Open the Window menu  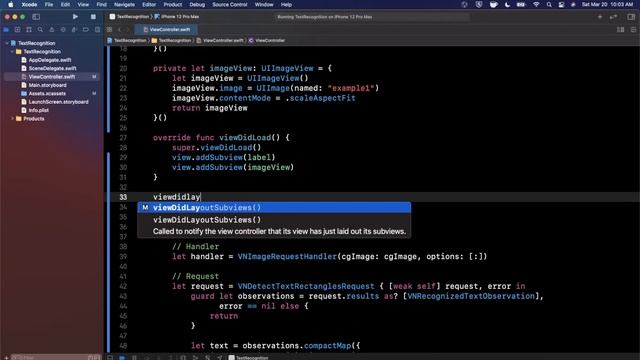point(264,4)
